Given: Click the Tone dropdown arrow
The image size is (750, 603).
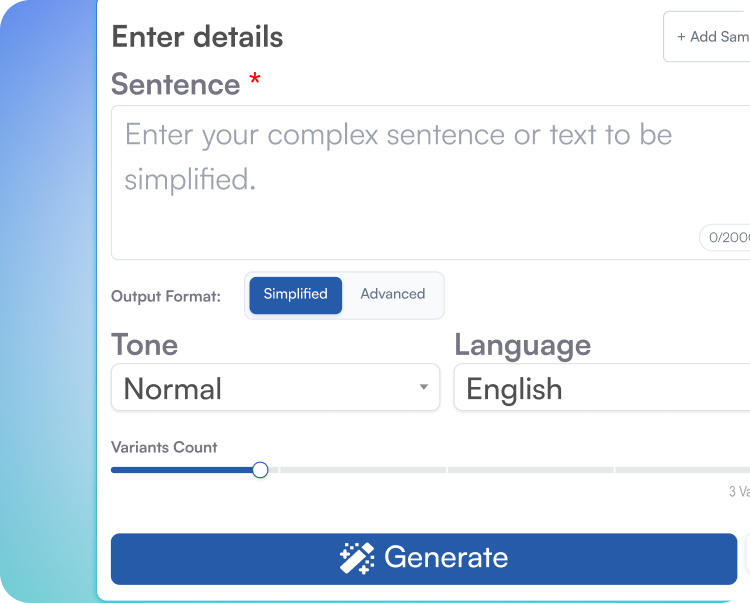Looking at the screenshot, I should pos(424,388).
